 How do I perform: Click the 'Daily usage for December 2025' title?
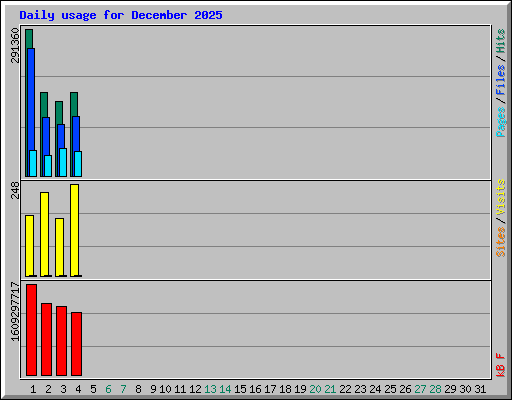(x=121, y=15)
